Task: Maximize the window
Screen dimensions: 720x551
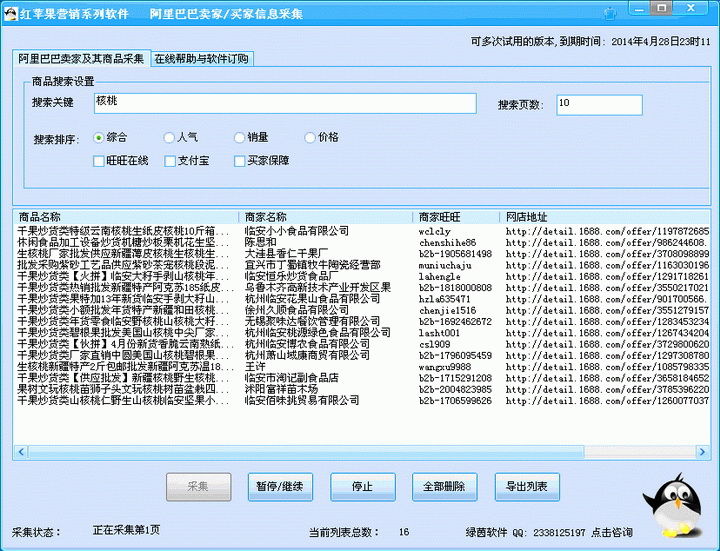Action: (x=662, y=8)
